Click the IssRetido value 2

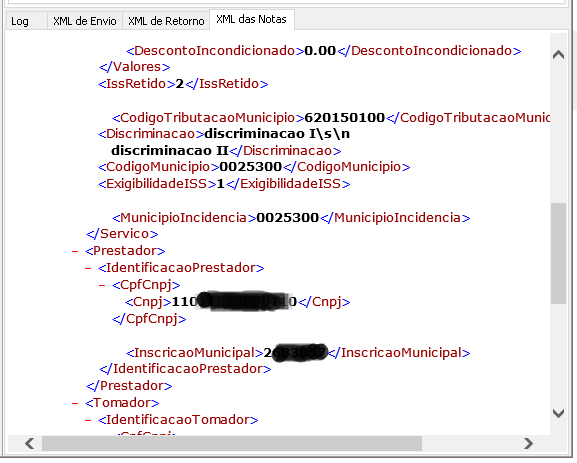(180, 84)
